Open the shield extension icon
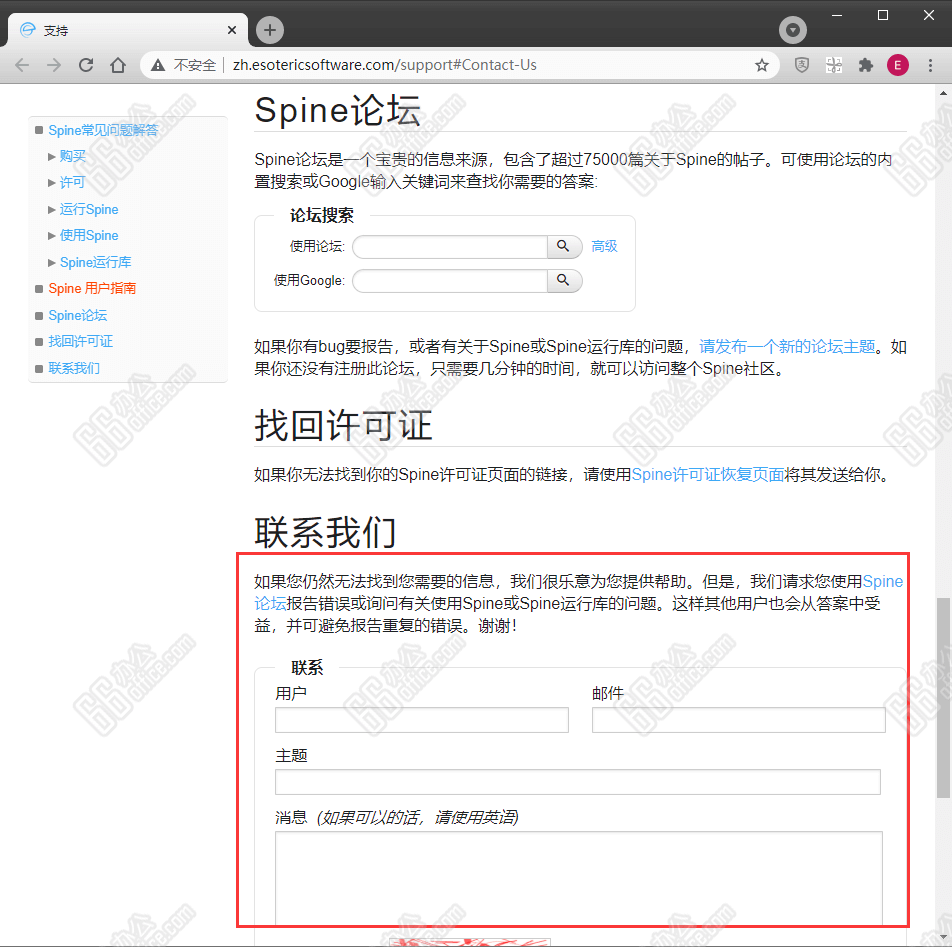This screenshot has width=952, height=947. (802, 65)
